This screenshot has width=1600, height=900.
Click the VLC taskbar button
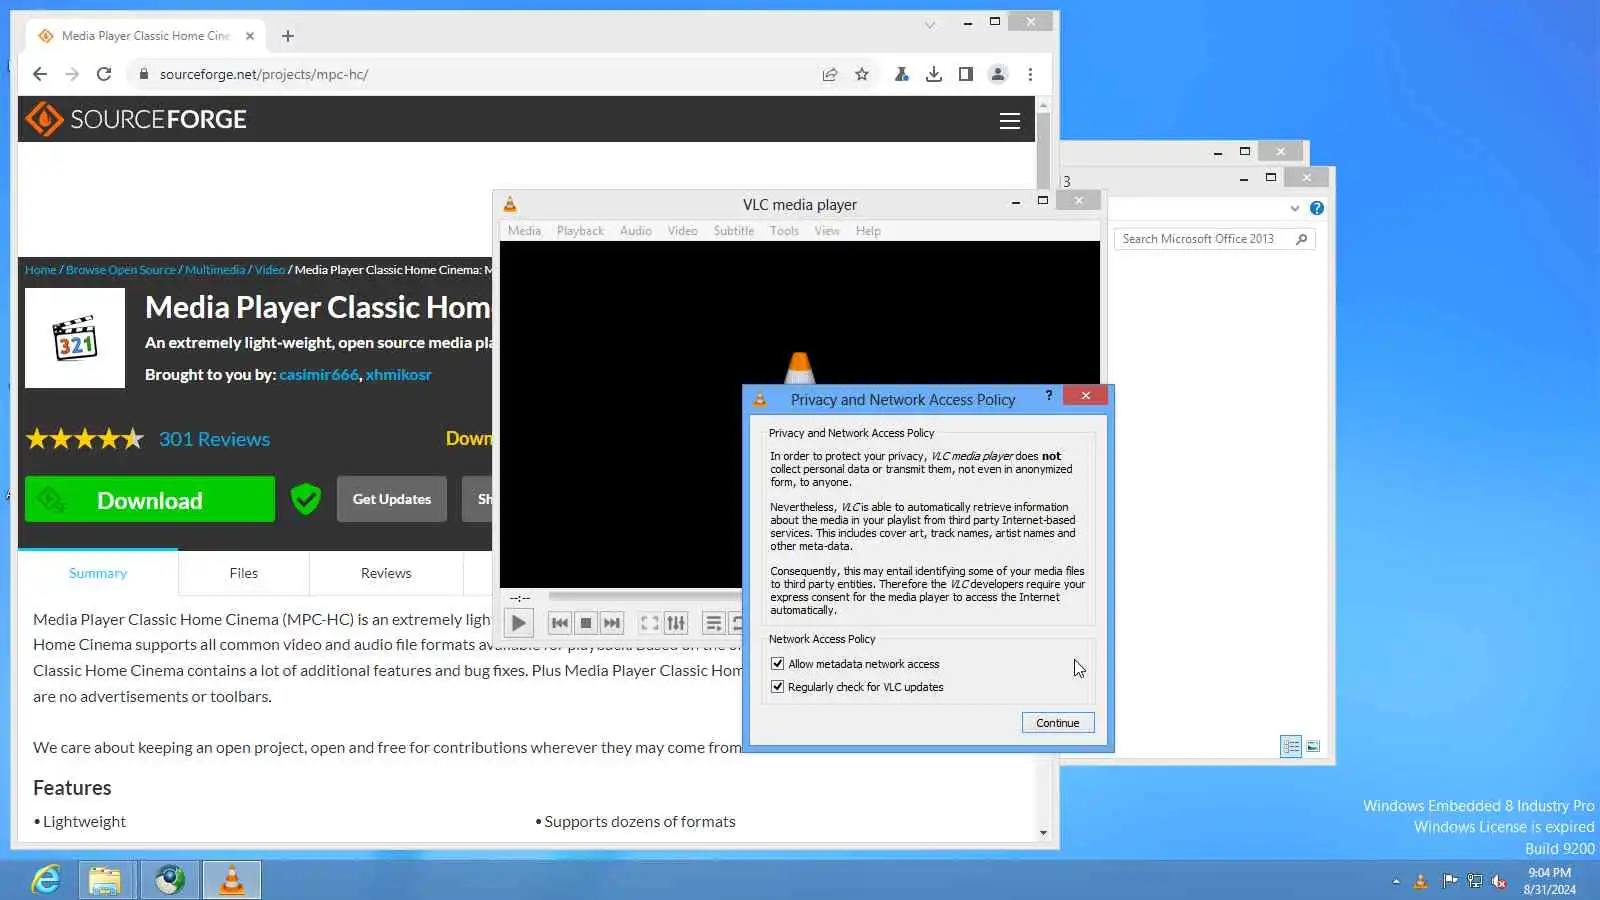pyautogui.click(x=232, y=880)
